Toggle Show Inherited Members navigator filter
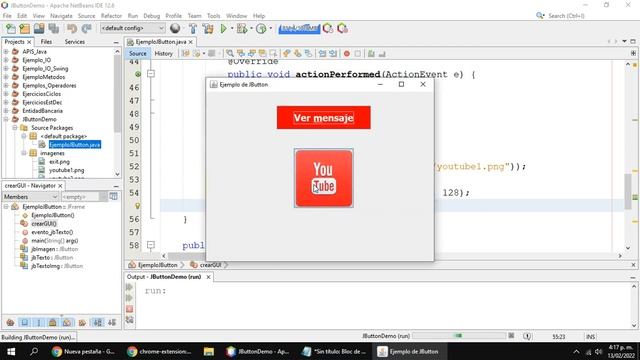The width and height of the screenshot is (640, 360). [10, 322]
